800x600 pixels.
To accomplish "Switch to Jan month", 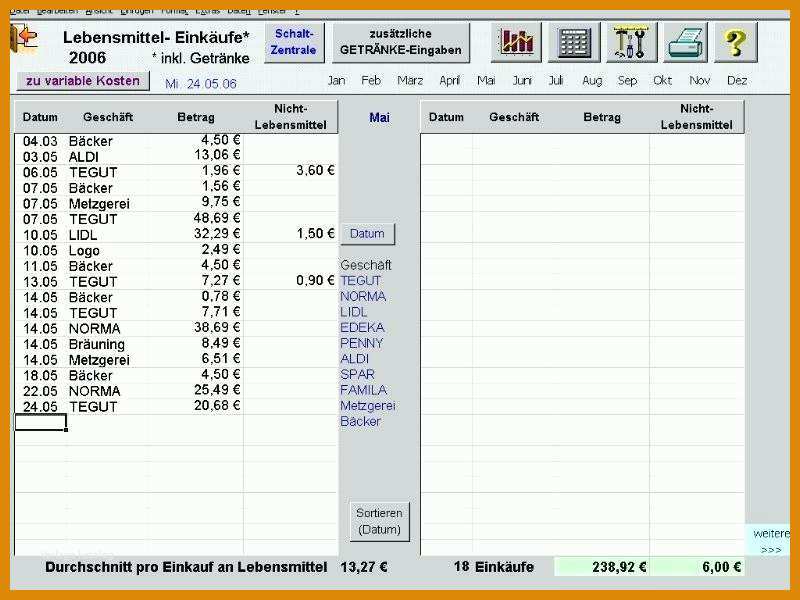I will tap(336, 81).
